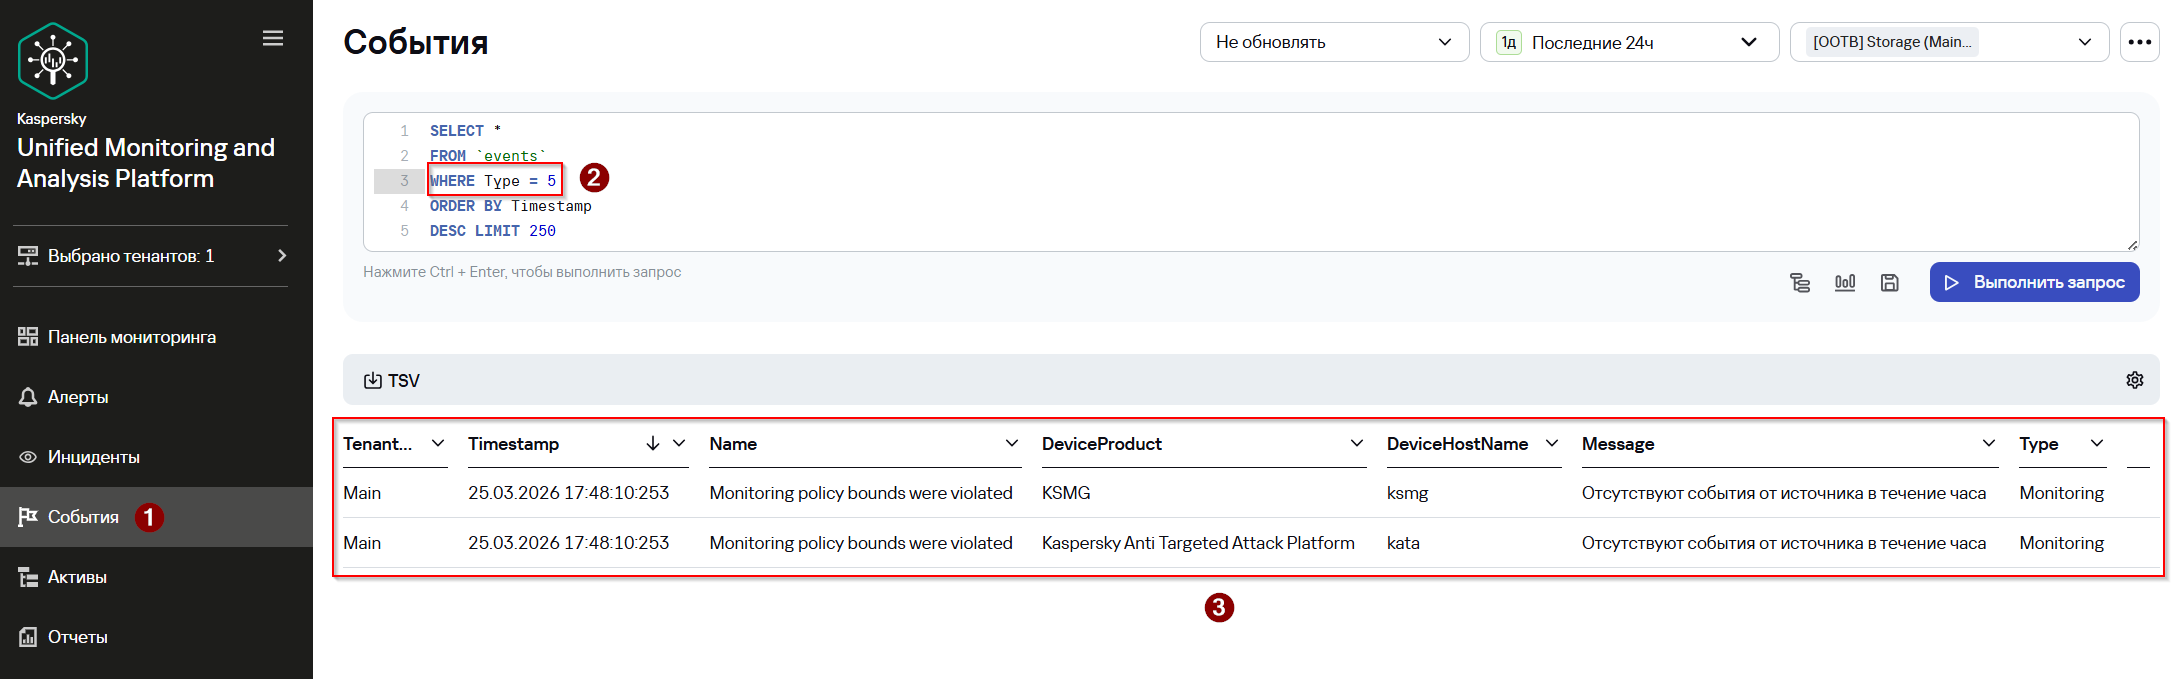
Task: Open the '[OOTB] Storage (Main...' dropdown
Action: coord(1949,42)
